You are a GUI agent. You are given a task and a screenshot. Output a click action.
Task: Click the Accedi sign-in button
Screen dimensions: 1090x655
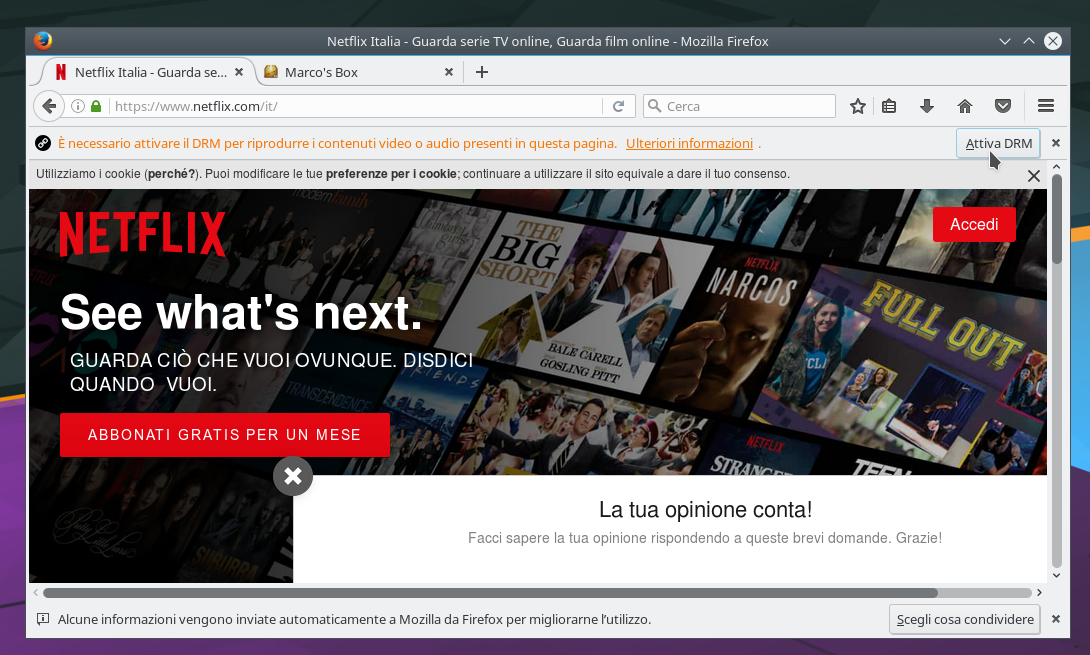pos(974,225)
